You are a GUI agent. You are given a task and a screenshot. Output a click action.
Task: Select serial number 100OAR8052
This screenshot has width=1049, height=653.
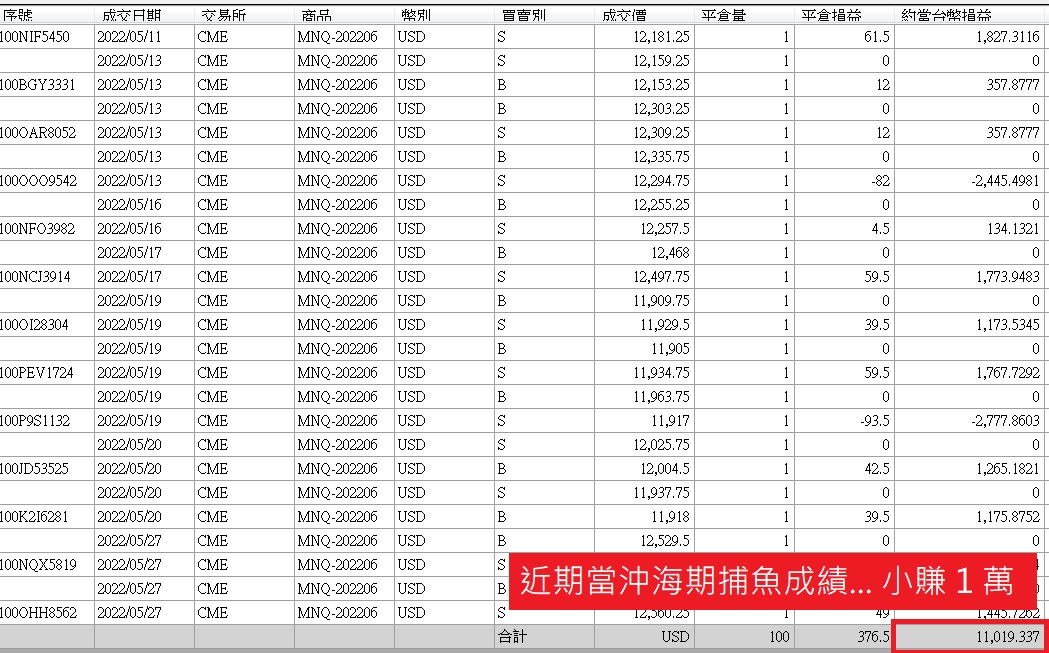(x=37, y=133)
